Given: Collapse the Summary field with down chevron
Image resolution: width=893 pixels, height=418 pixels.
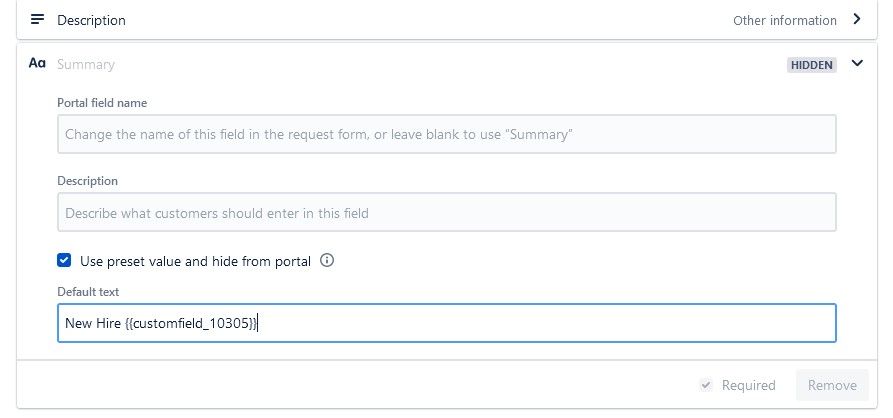Looking at the screenshot, I should pyautogui.click(x=857, y=63).
